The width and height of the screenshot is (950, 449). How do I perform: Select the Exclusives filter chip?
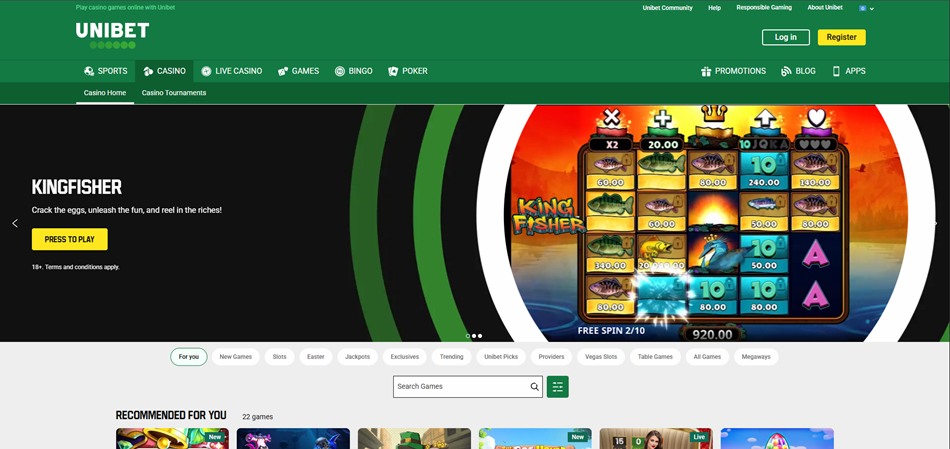[x=405, y=357]
